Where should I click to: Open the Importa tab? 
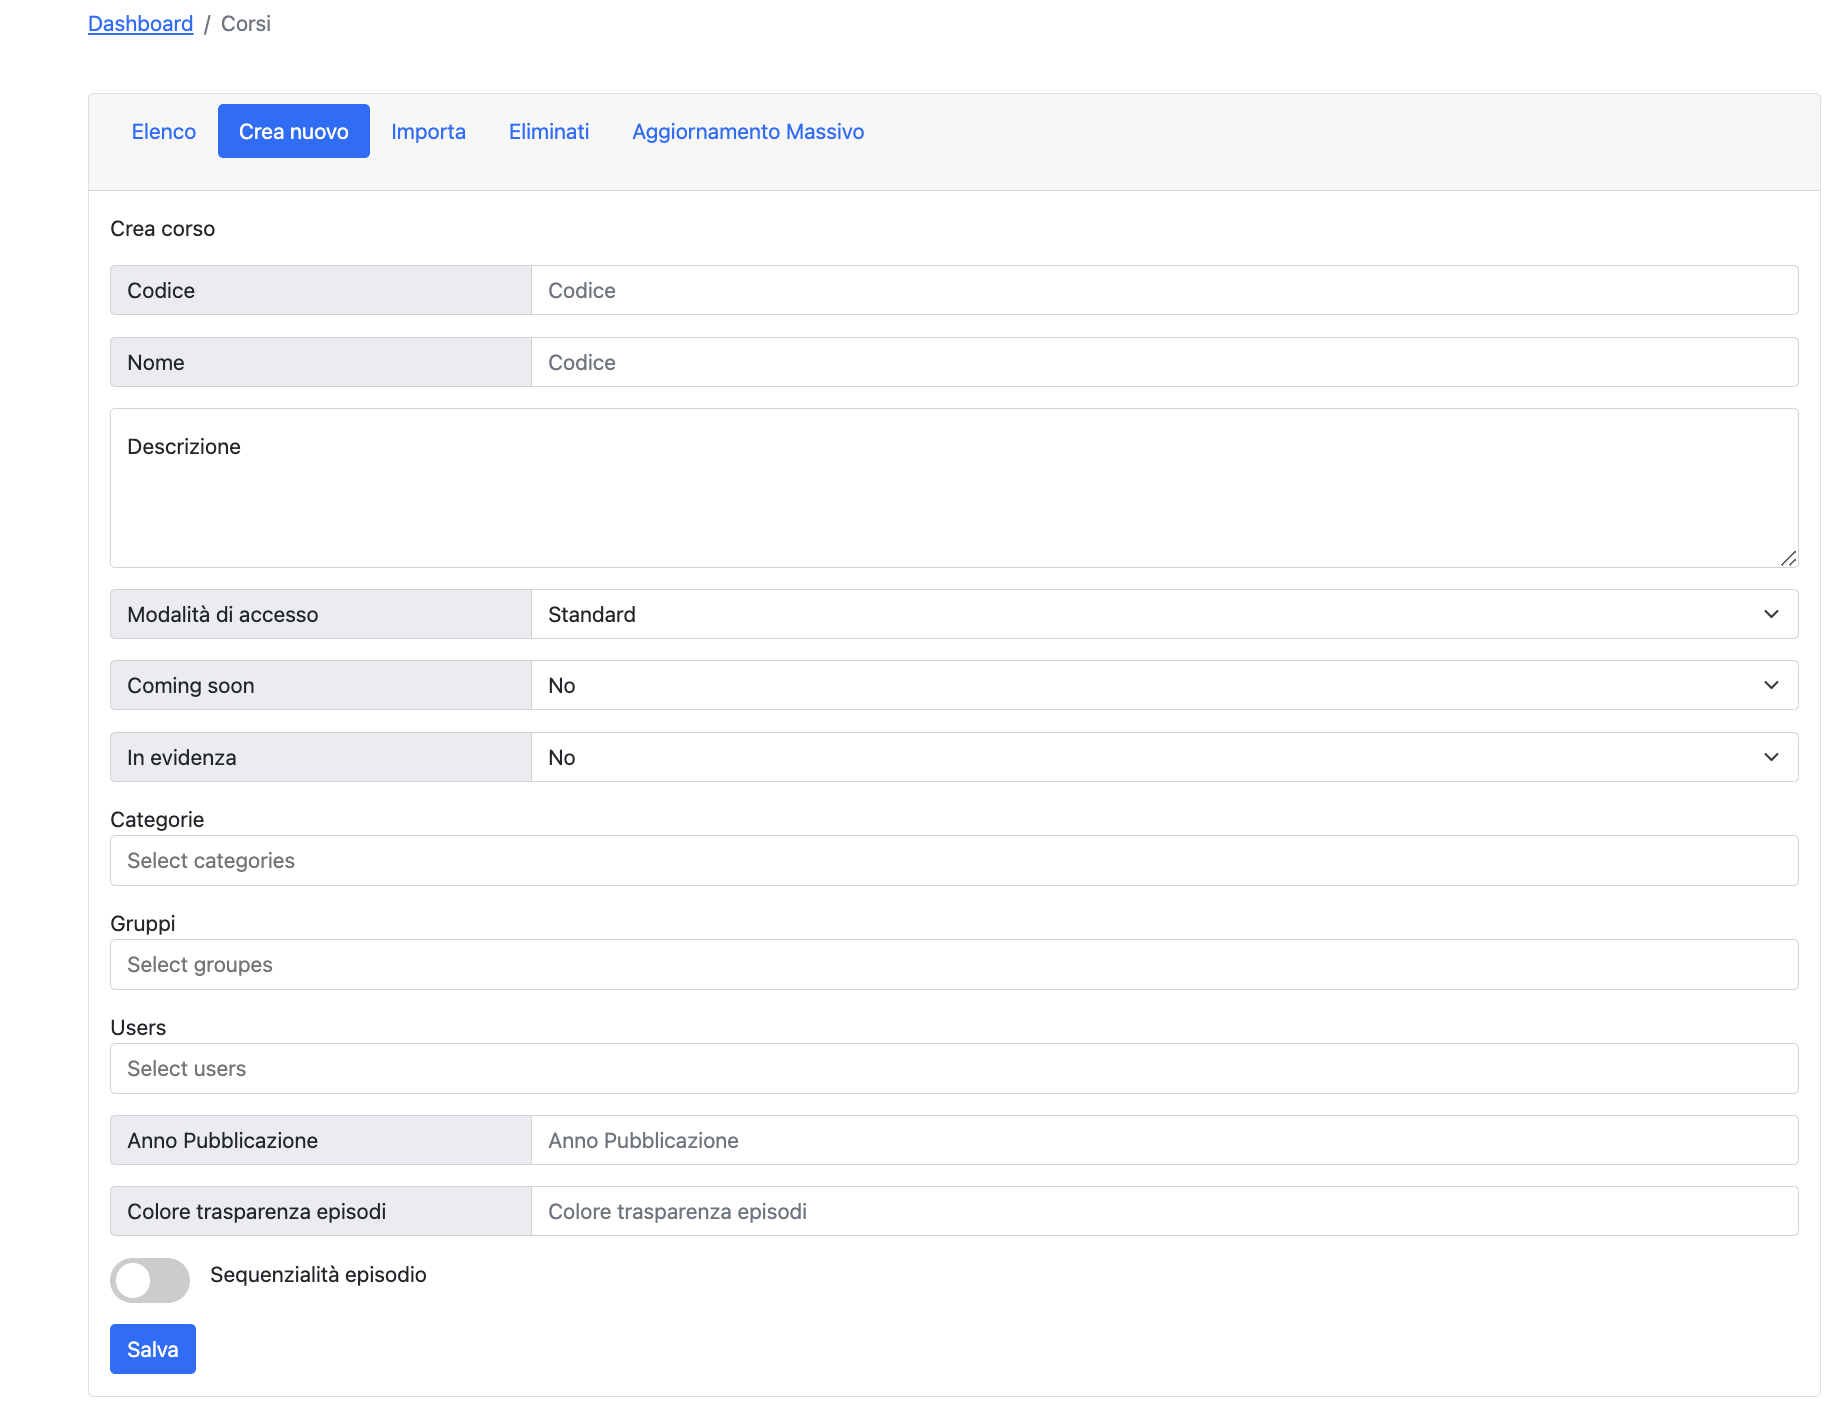coord(428,131)
